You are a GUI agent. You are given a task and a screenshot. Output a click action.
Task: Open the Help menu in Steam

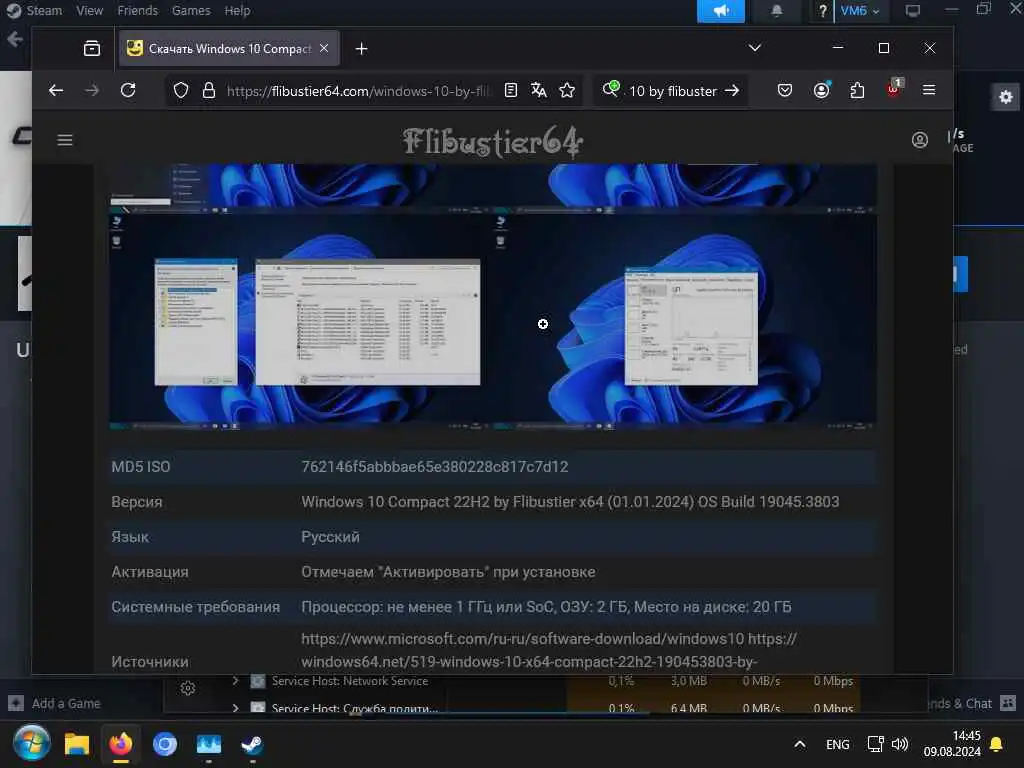[x=237, y=10]
